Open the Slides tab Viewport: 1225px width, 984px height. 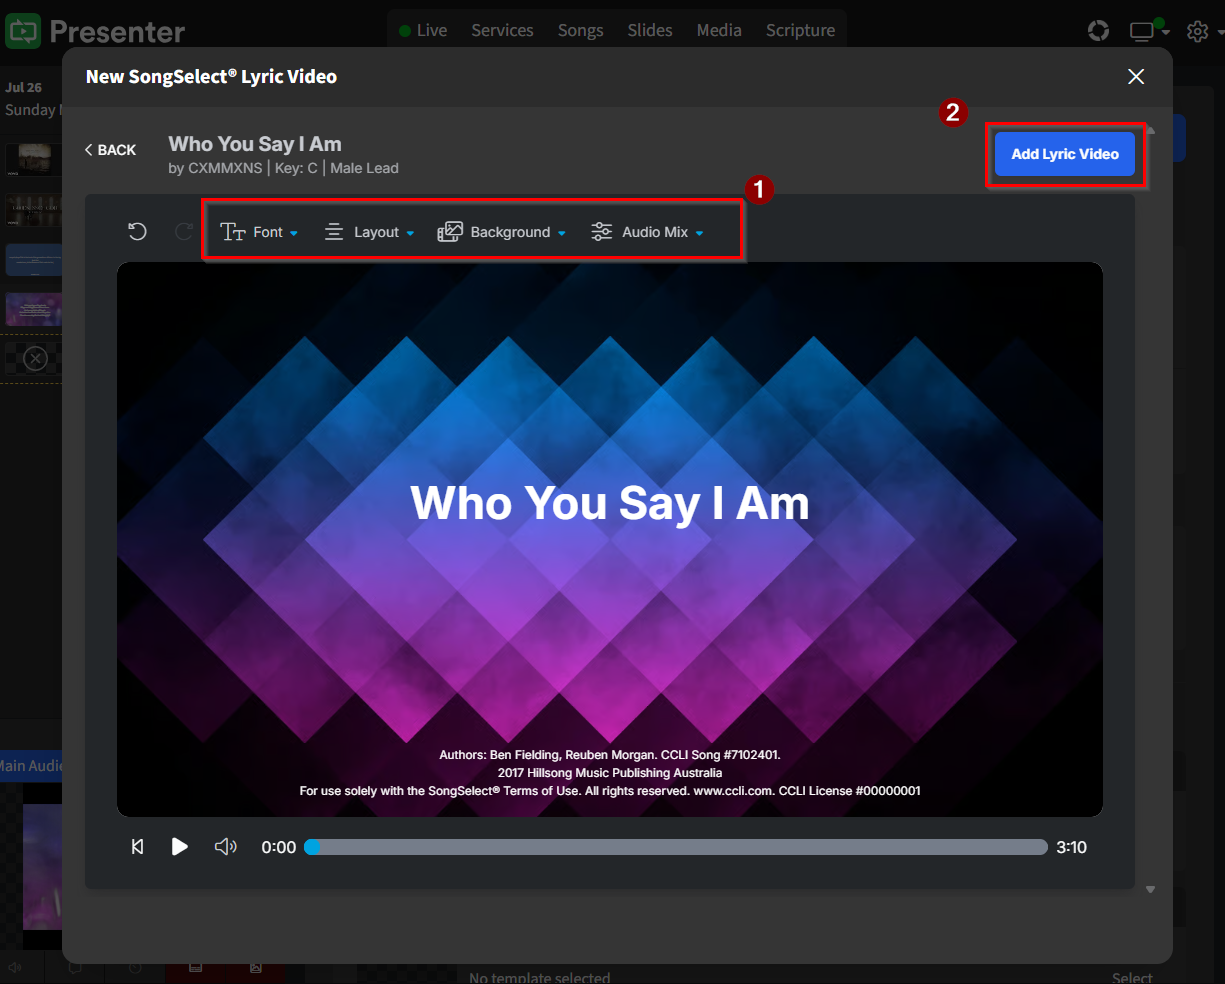click(650, 30)
